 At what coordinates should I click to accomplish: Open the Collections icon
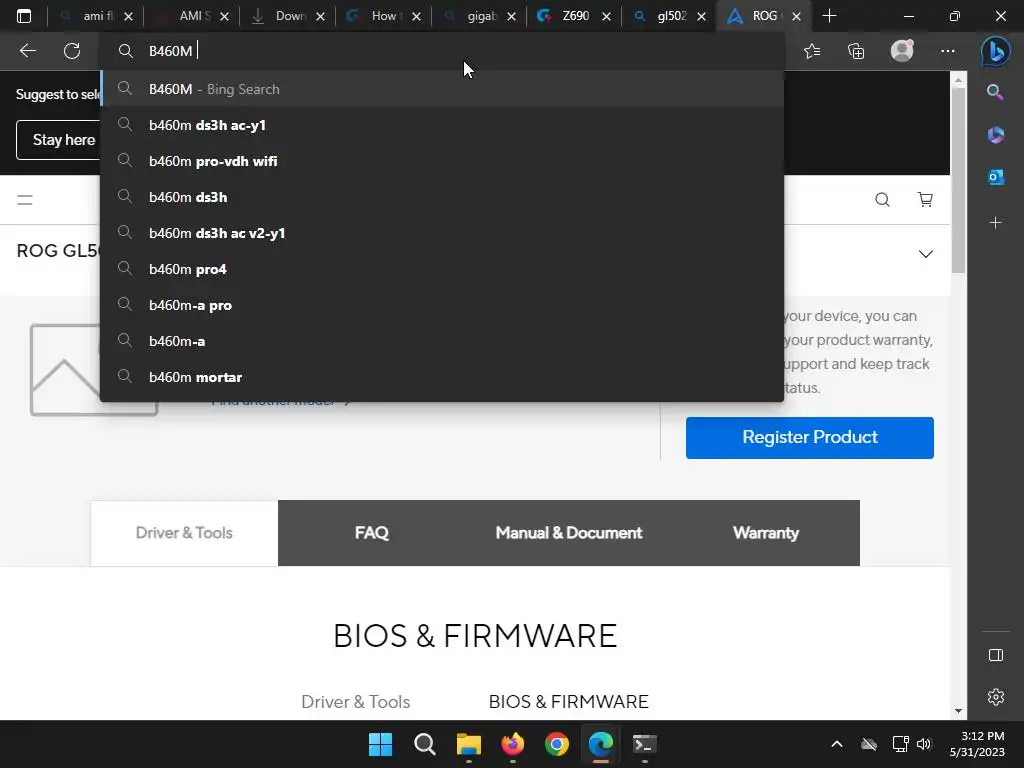(x=856, y=51)
